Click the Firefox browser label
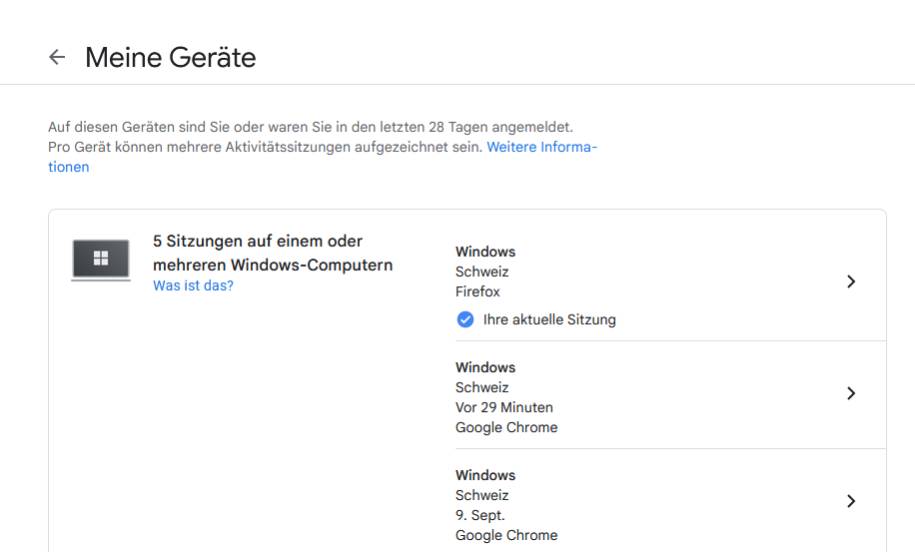The width and height of the screenshot is (915, 552). (x=477, y=292)
